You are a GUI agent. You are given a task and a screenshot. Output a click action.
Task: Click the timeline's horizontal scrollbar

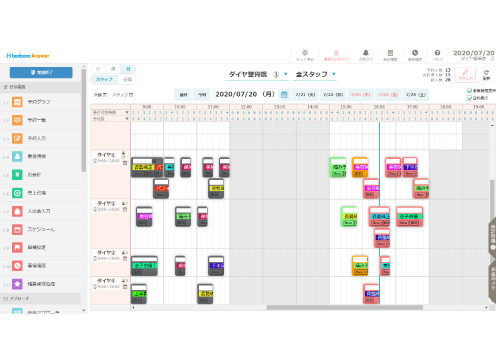click(x=345, y=307)
